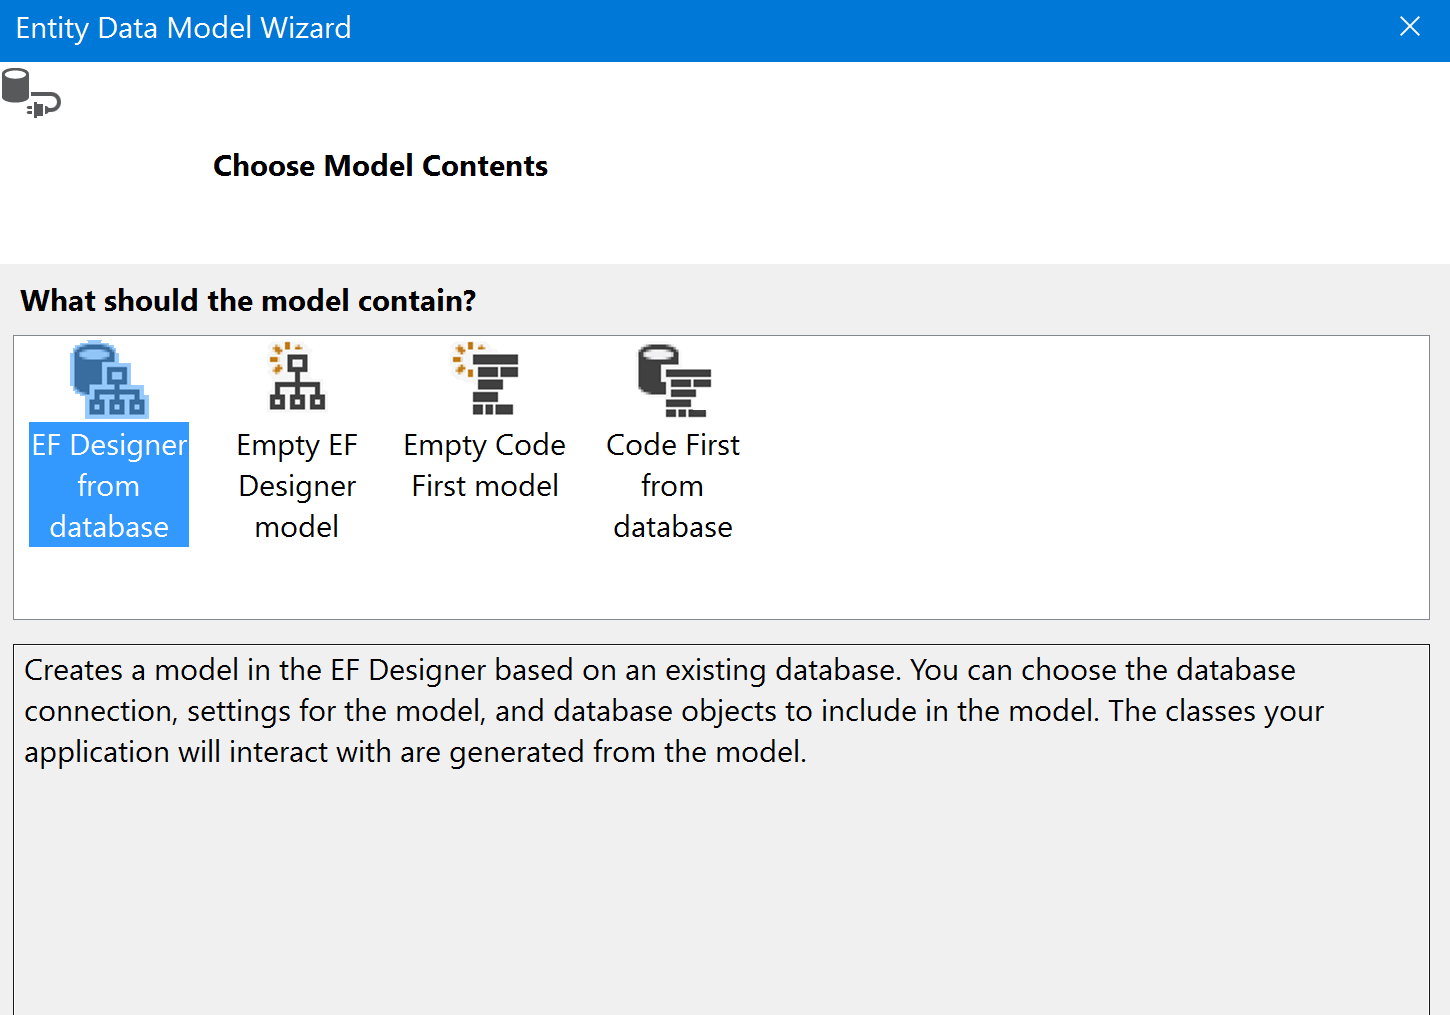This screenshot has width=1450, height=1015.
Task: Close the Entity Data Model Wizard window
Action: (1410, 27)
